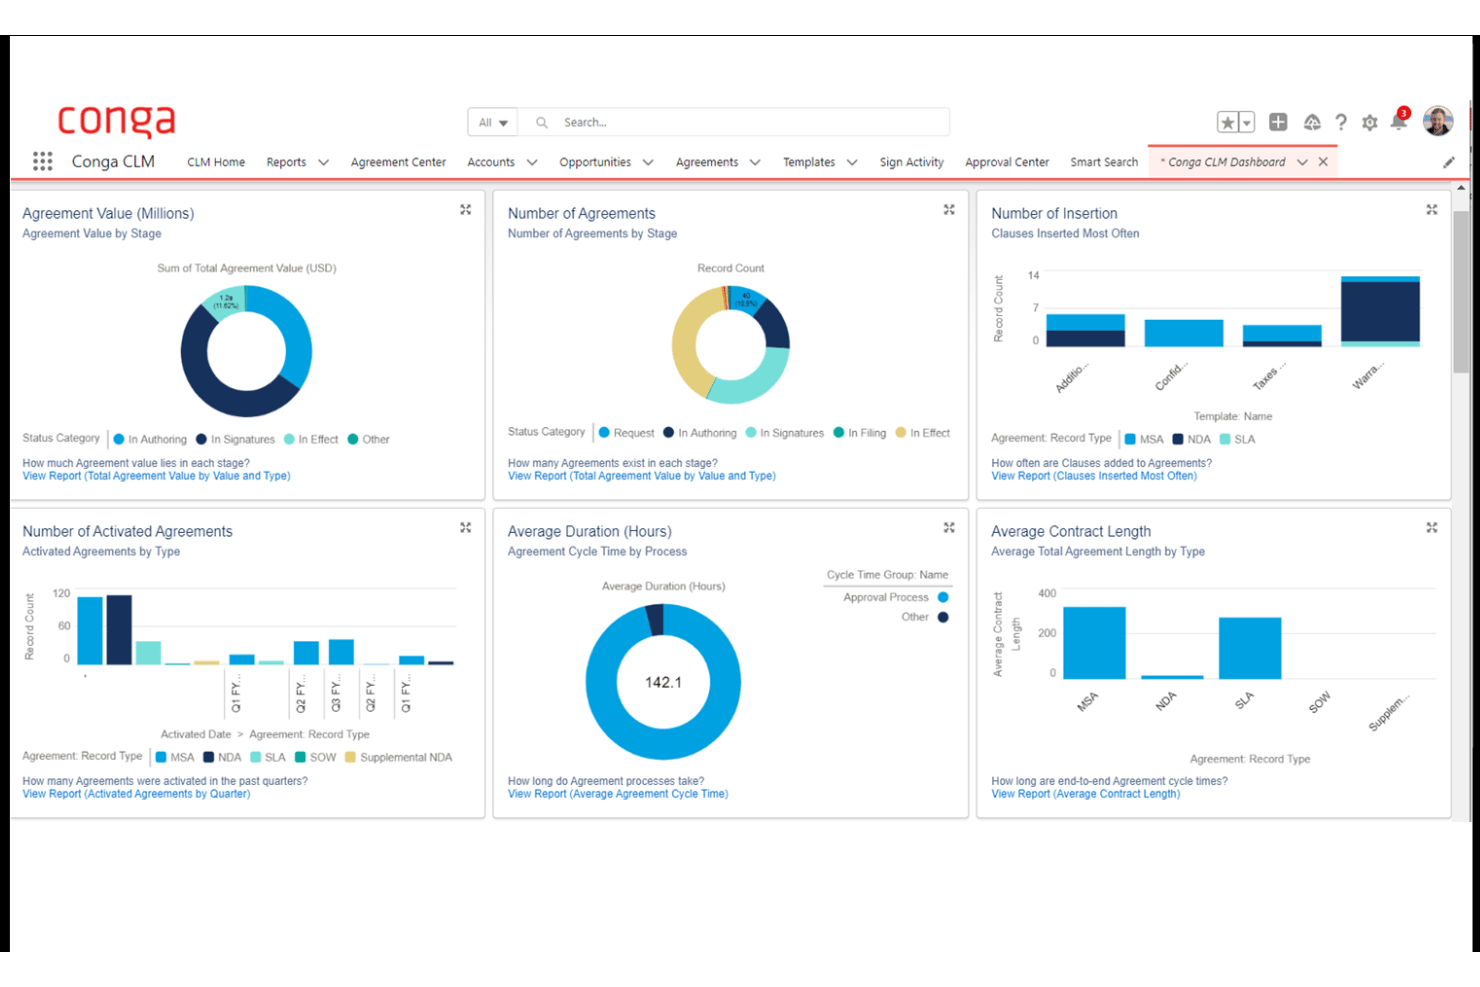The height and width of the screenshot is (987, 1480).
Task: Click the Activated Agreements by Type subtitle
Action: tap(101, 551)
